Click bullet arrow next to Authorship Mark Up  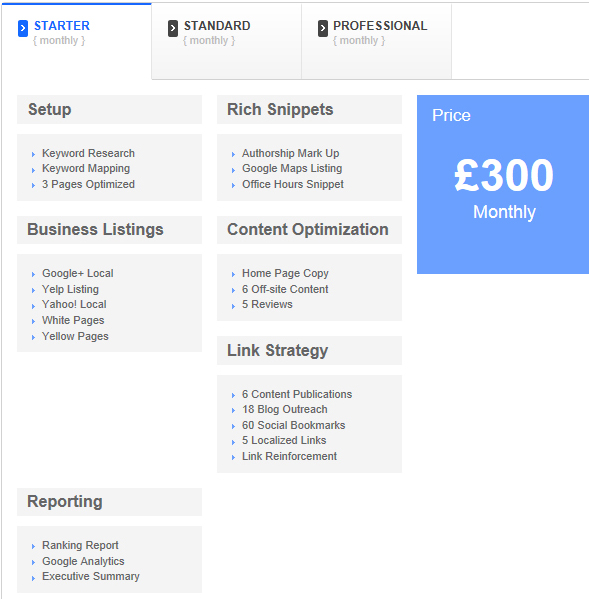coord(233,154)
